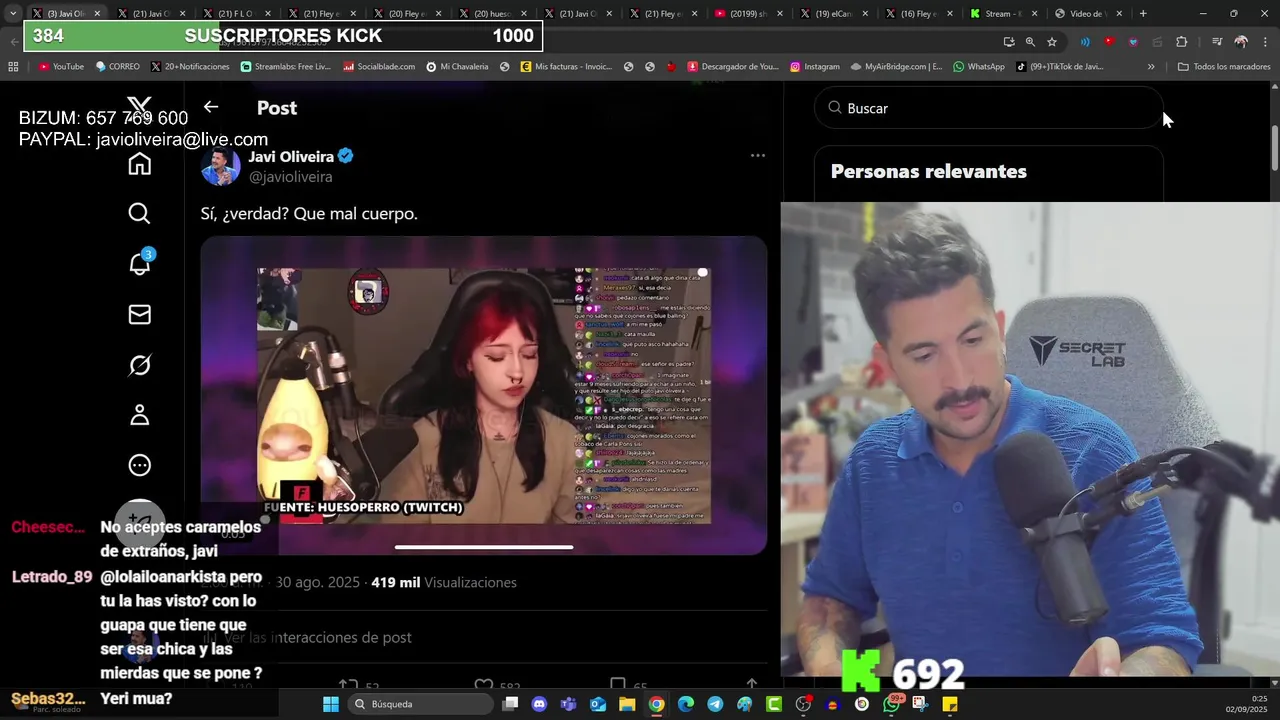1280x720 pixels.
Task: Open the Grok icon in X sidebar
Action: click(x=139, y=365)
